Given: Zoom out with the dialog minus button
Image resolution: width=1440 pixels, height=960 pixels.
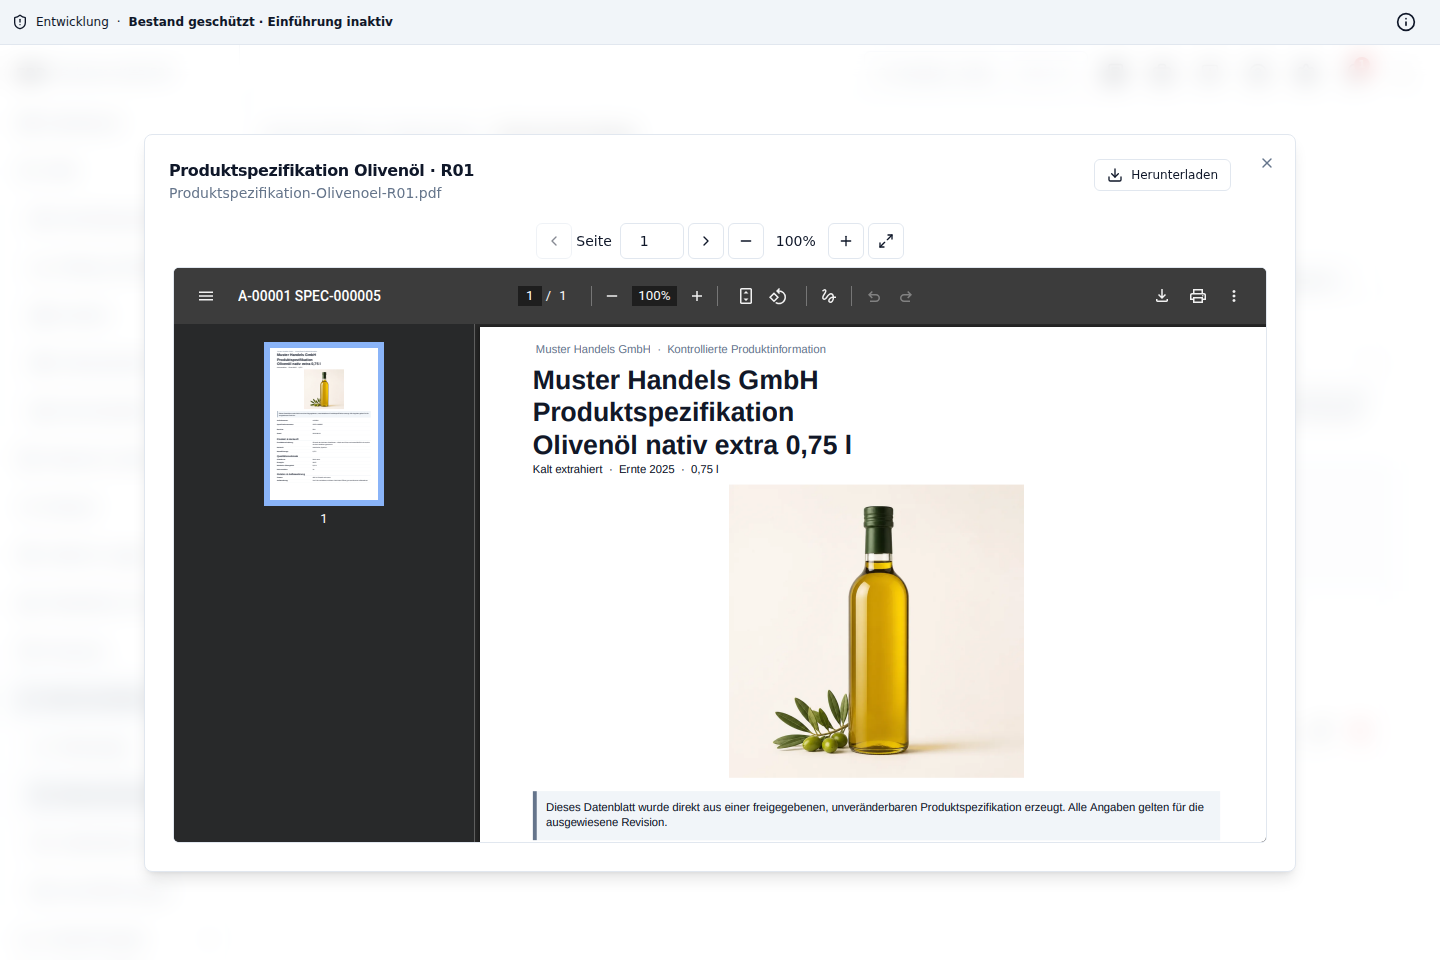Looking at the screenshot, I should pyautogui.click(x=746, y=241).
